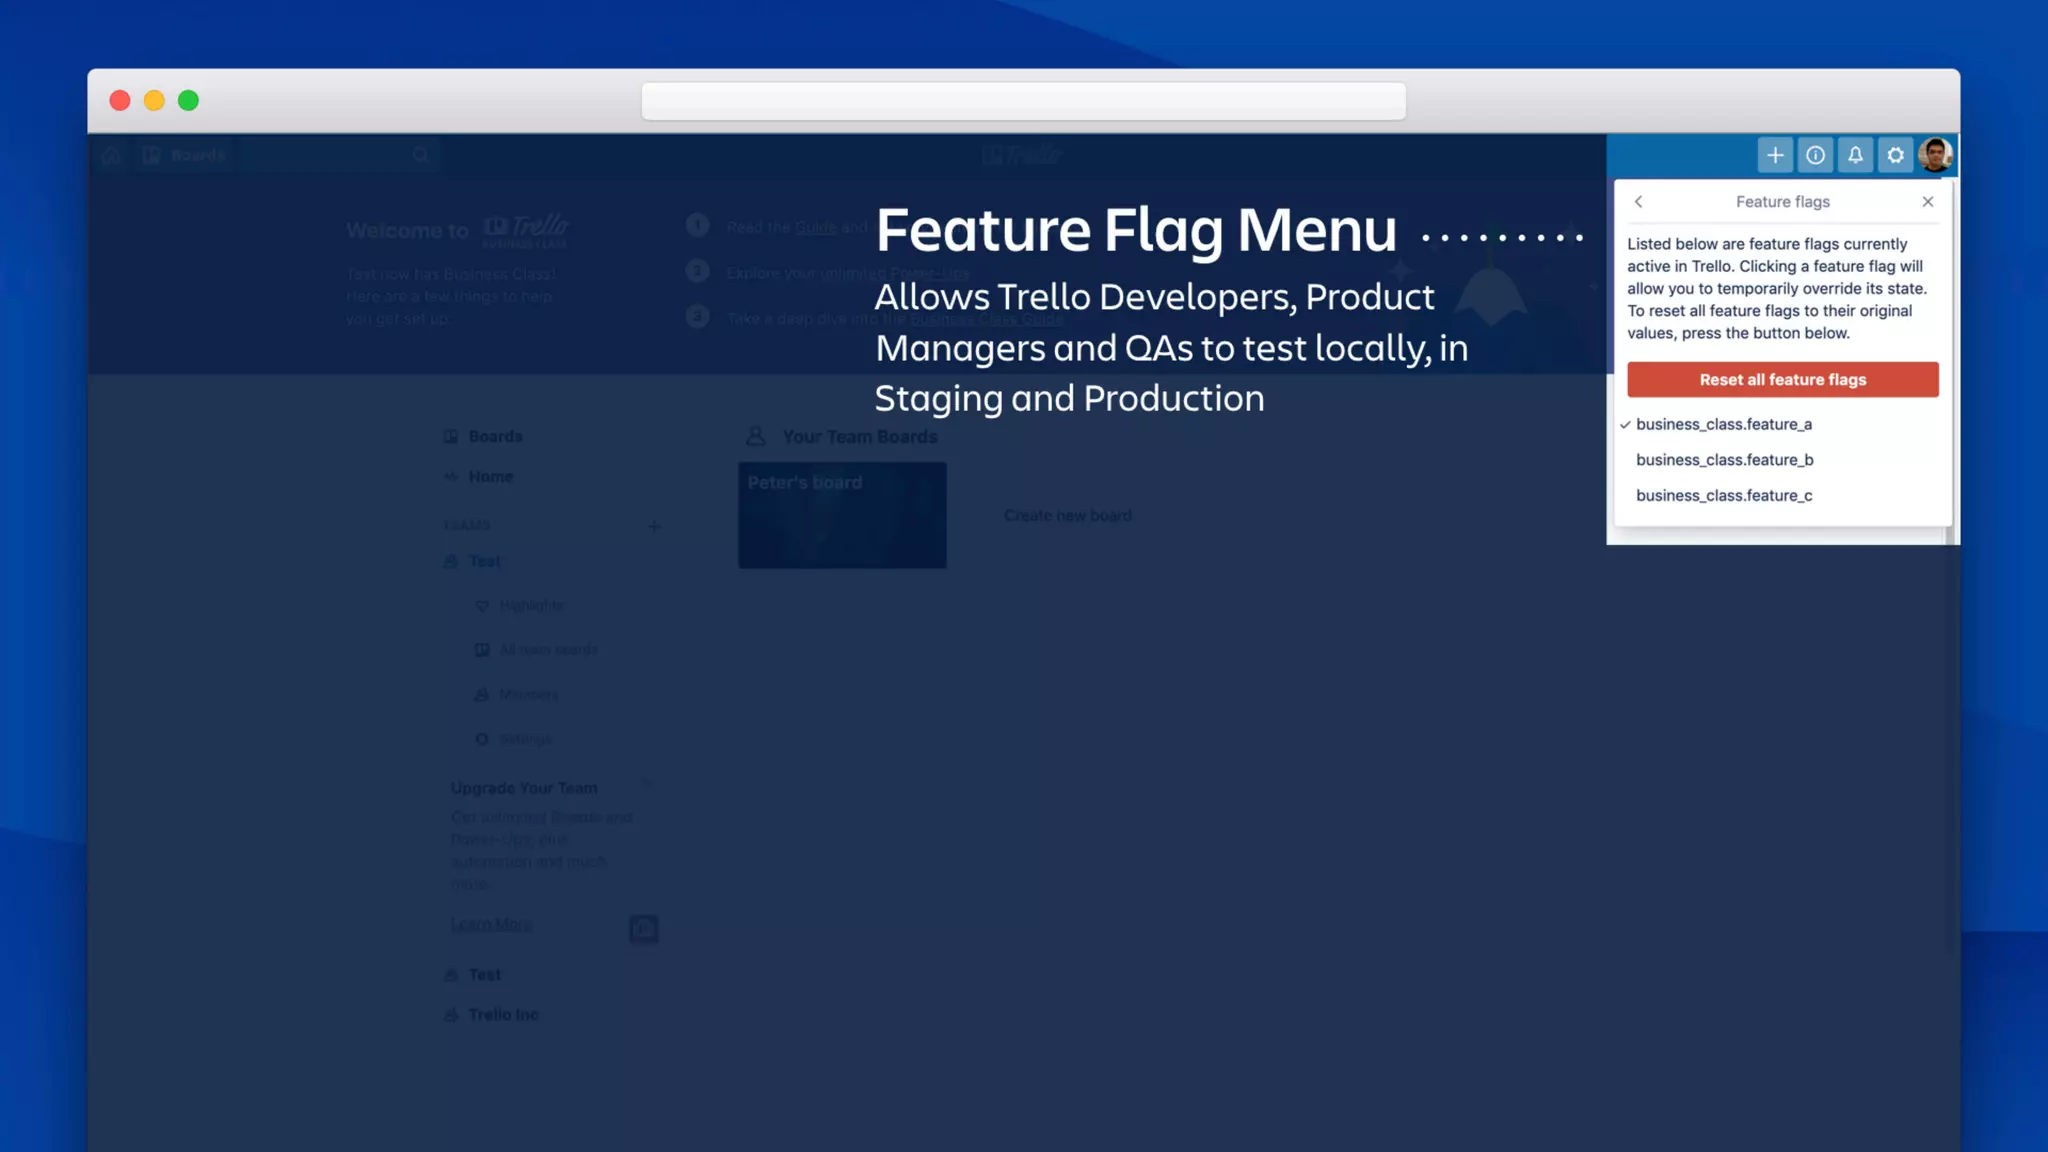Toggle business_class.feature_b flag

[x=1782, y=460]
